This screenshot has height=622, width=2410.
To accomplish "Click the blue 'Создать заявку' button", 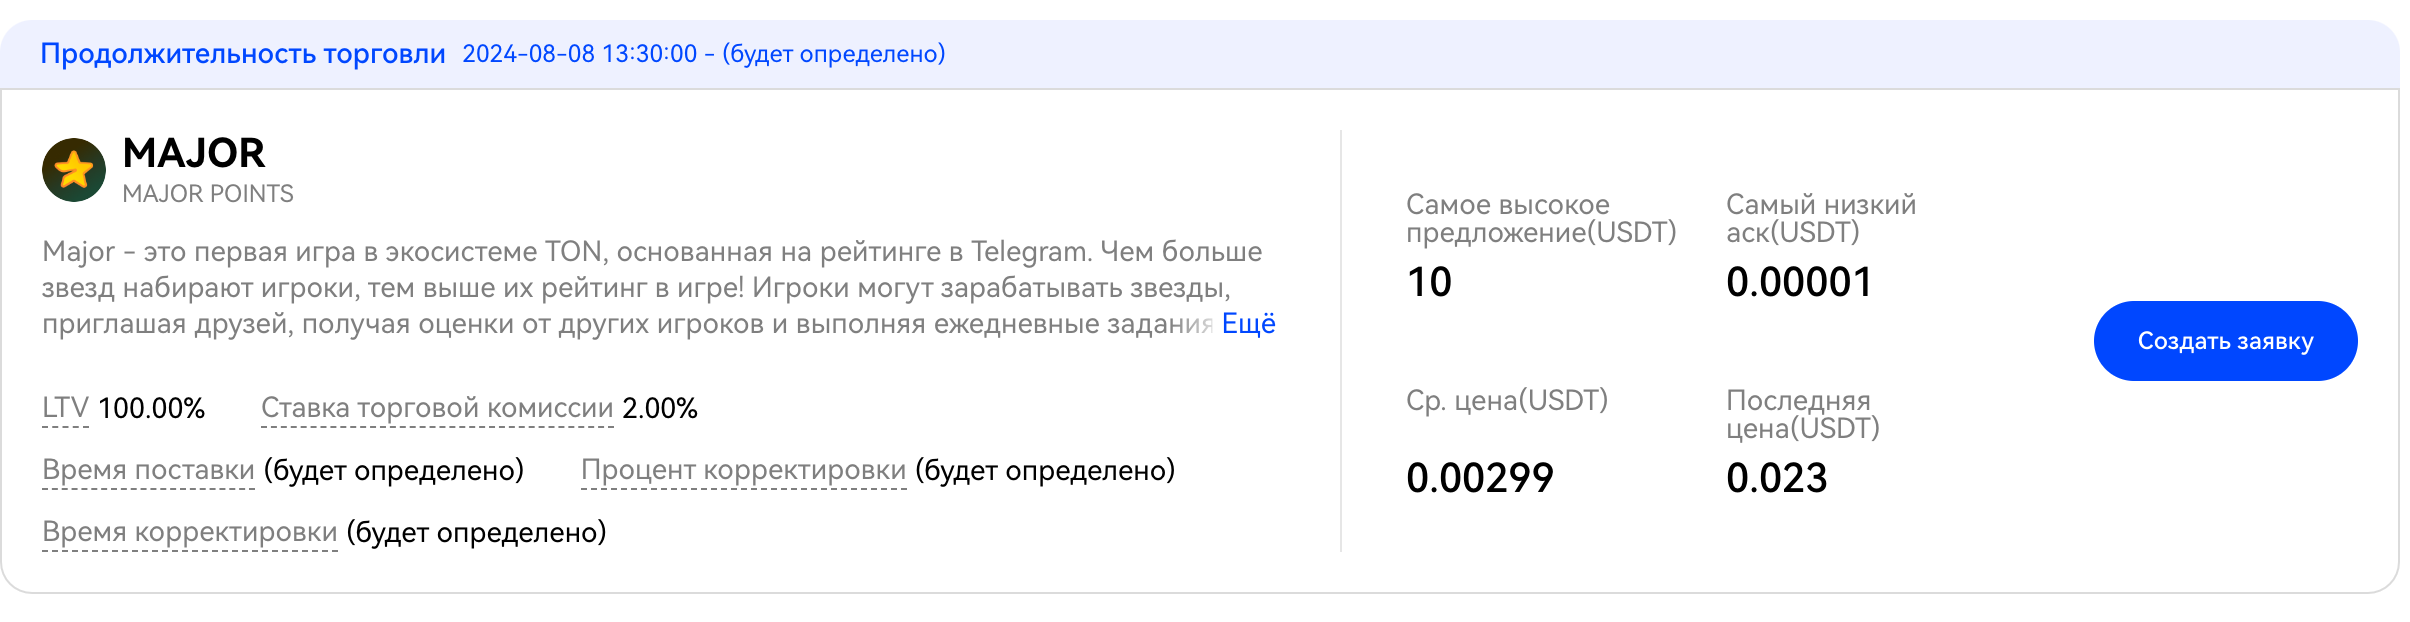I will coord(2224,341).
